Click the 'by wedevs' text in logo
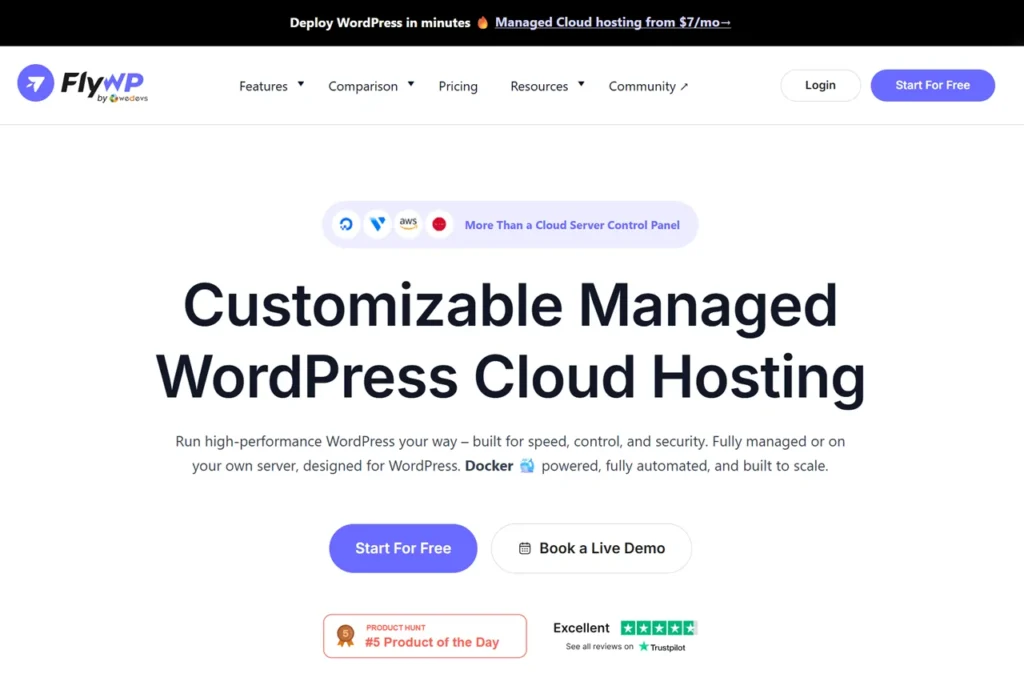The height and width of the screenshot is (682, 1024). 123,99
